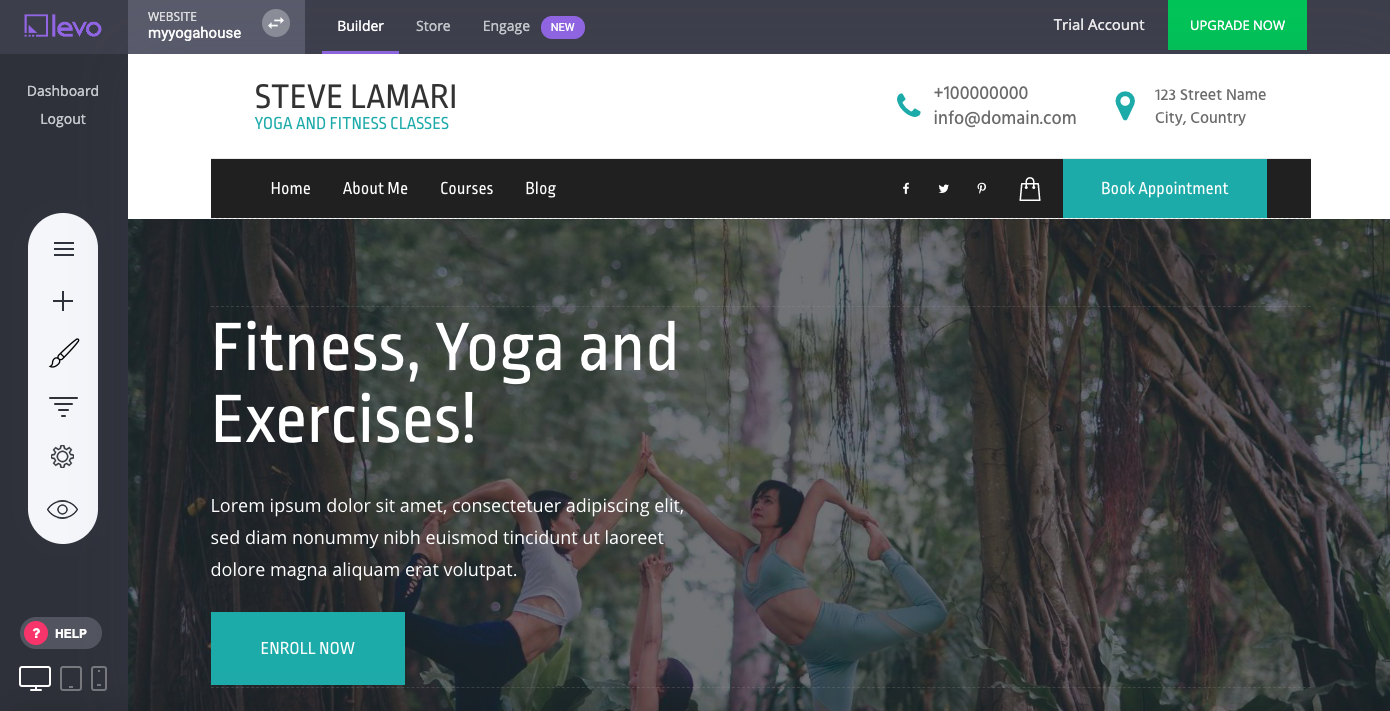Click the Pinterest icon in the nav bar
This screenshot has height=711, width=1390.
pos(982,189)
